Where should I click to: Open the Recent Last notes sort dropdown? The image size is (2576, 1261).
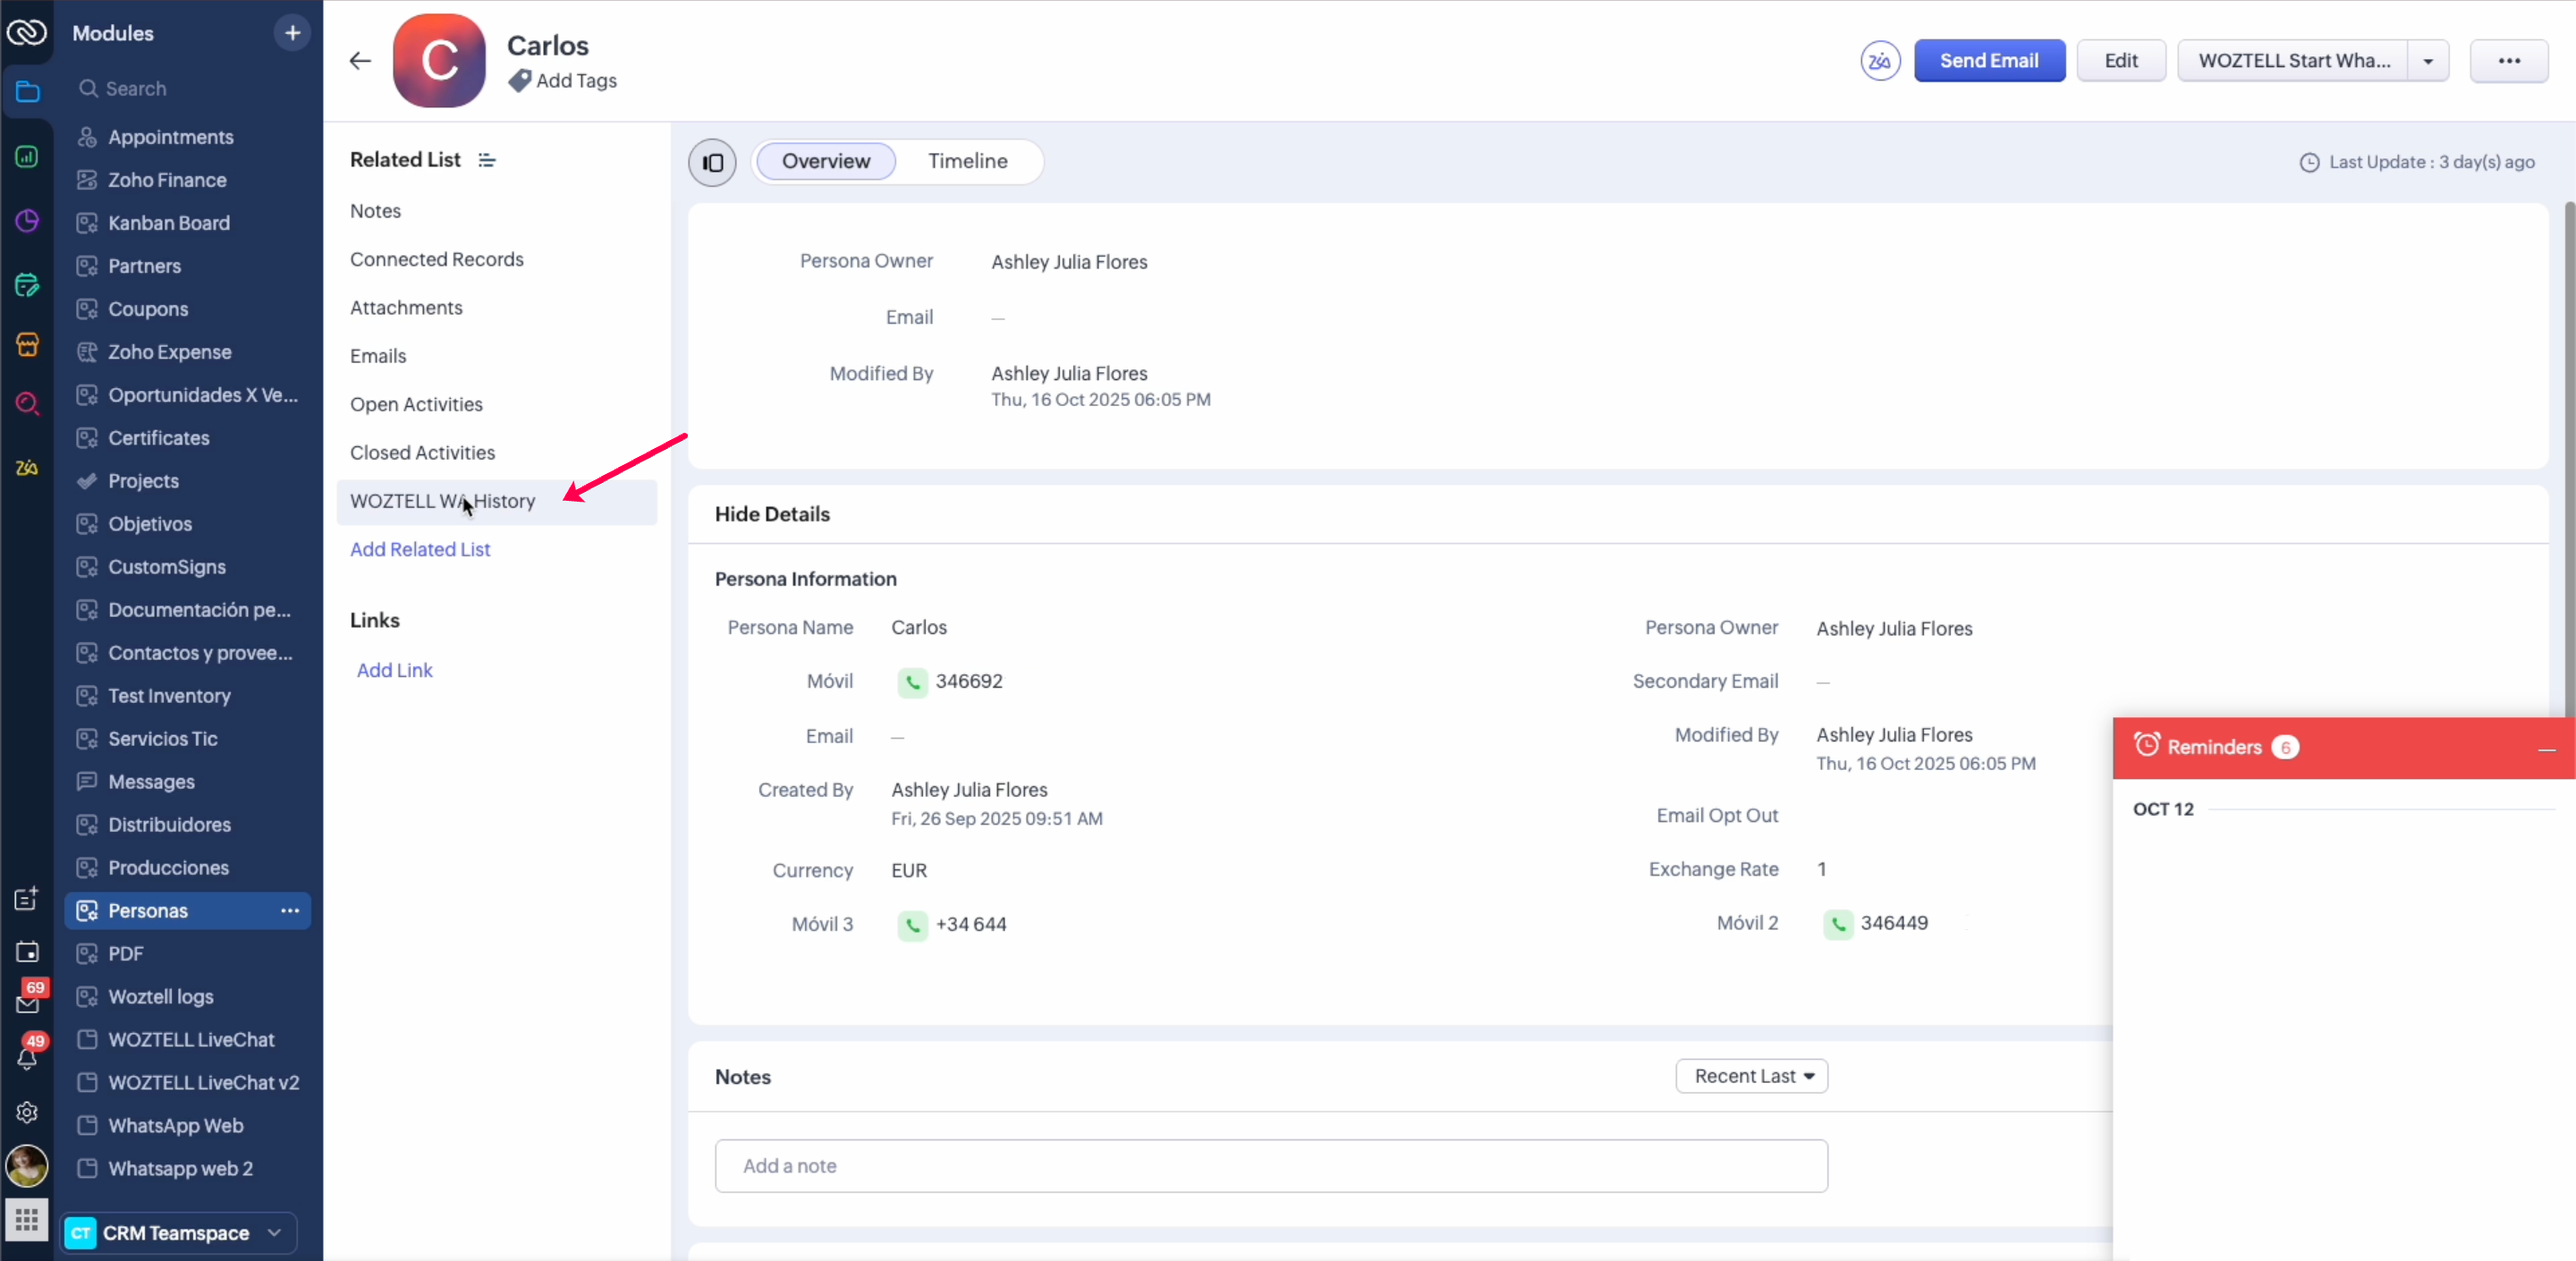click(x=1751, y=1076)
